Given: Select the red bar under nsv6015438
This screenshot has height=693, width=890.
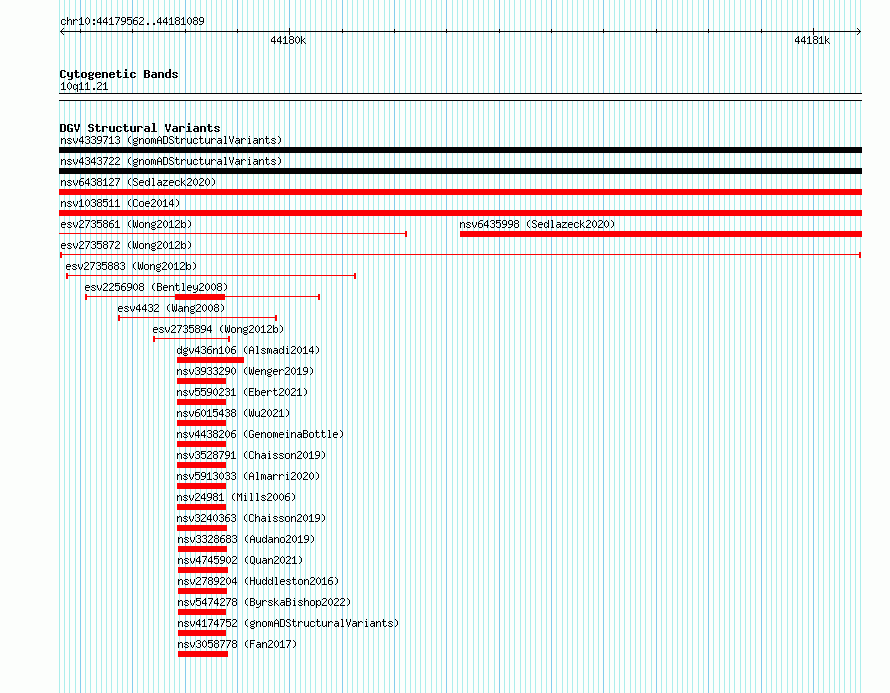Looking at the screenshot, I should [x=201, y=423].
